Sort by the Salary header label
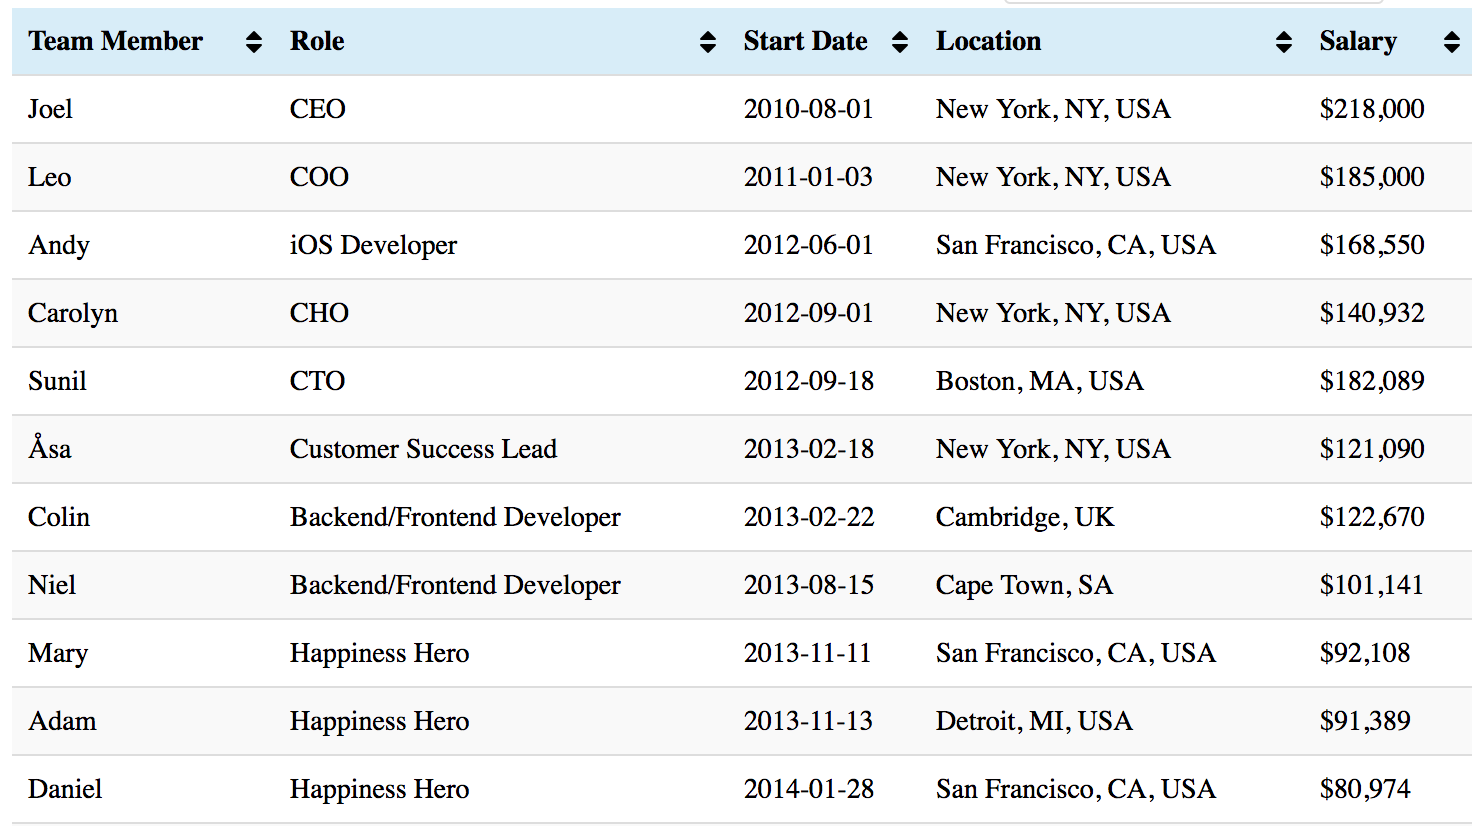Viewport: 1482px width, 826px height. pyautogui.click(x=1358, y=41)
